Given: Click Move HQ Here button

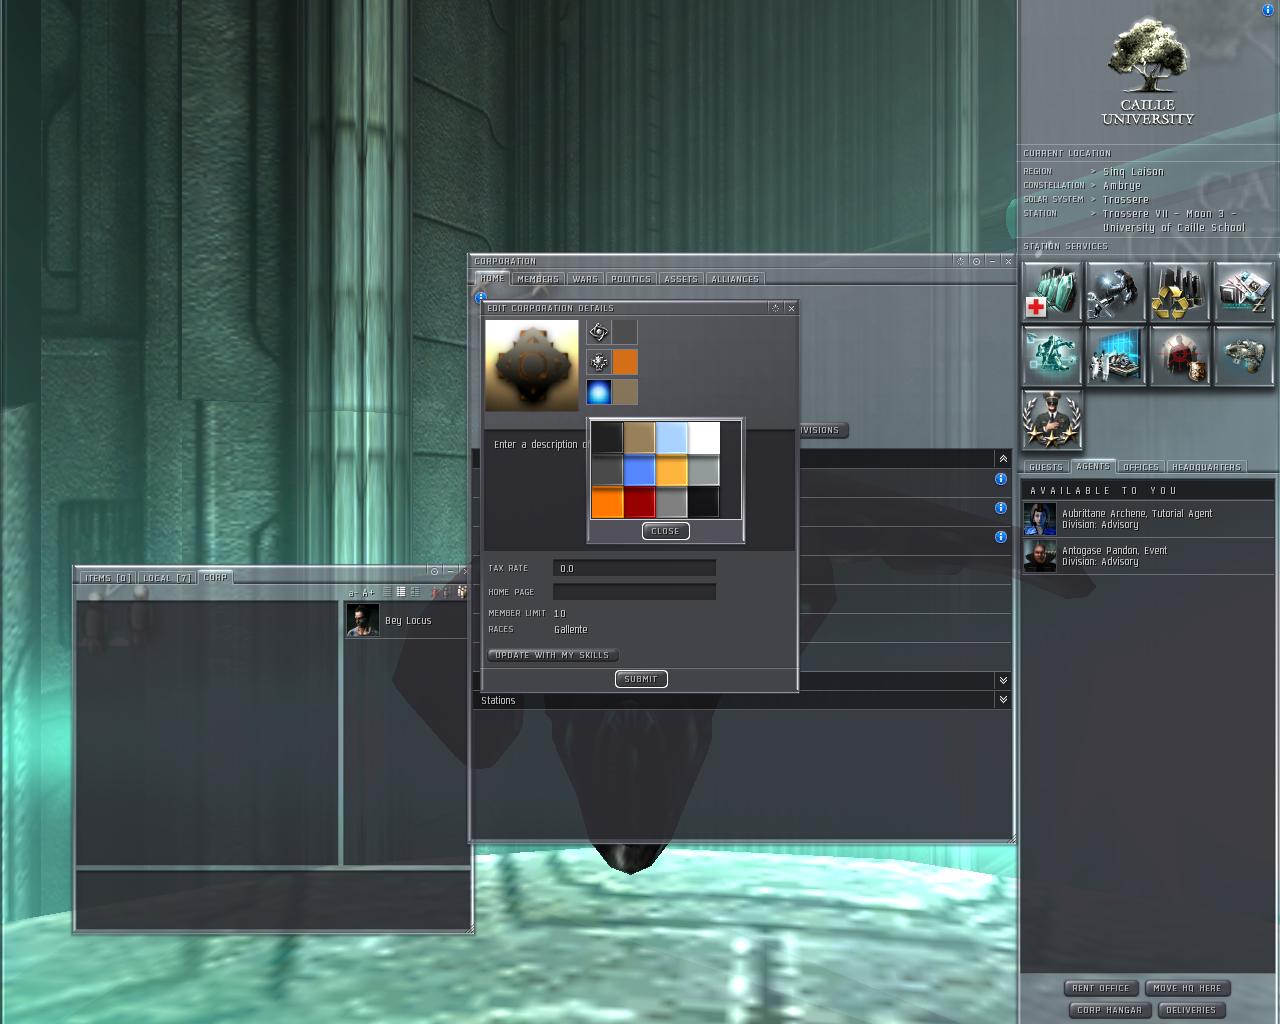Looking at the screenshot, I should pos(1187,988).
